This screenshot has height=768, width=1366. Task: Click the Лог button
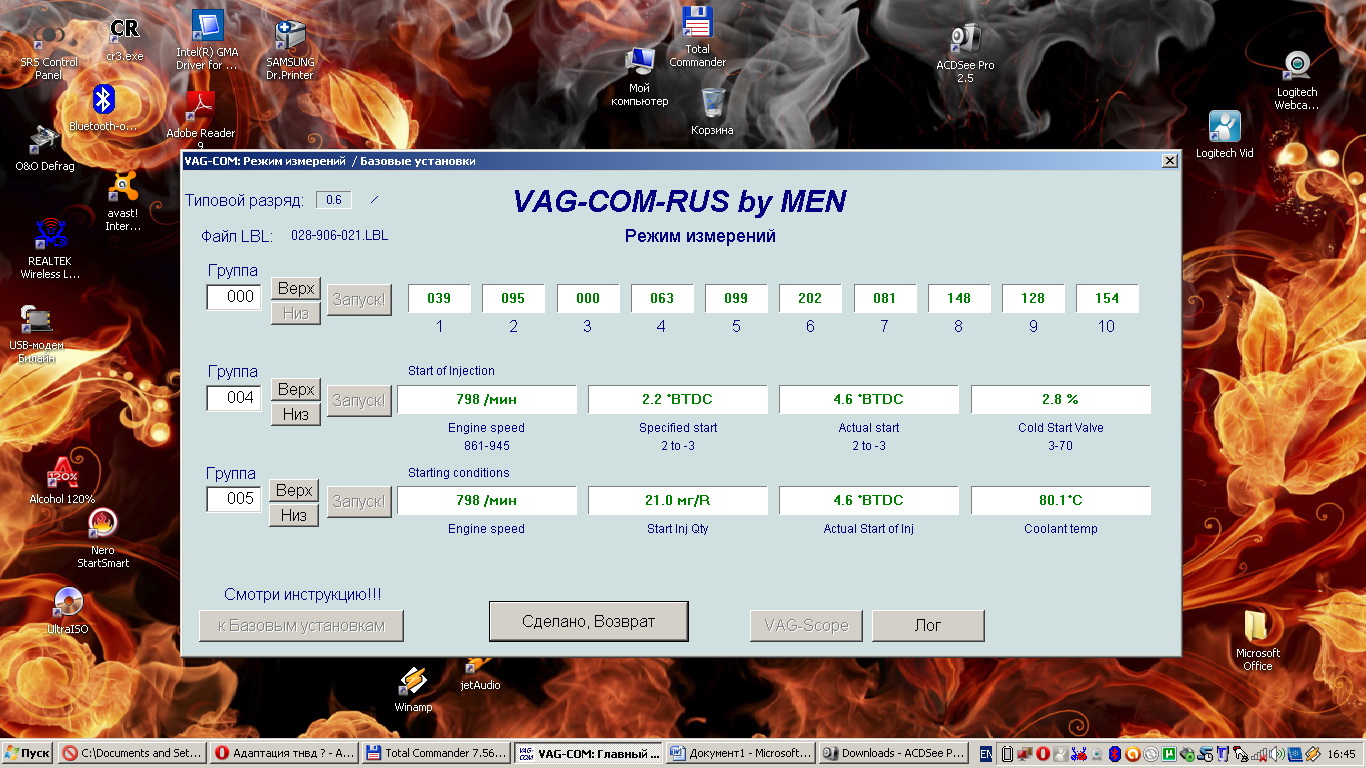point(928,625)
